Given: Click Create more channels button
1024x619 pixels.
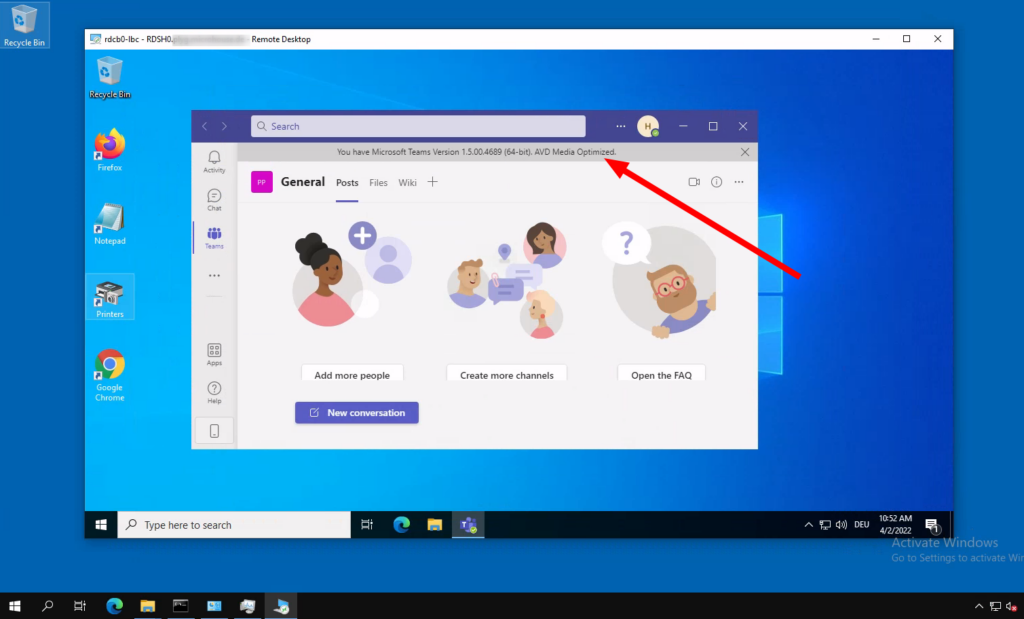Looking at the screenshot, I should (507, 375).
